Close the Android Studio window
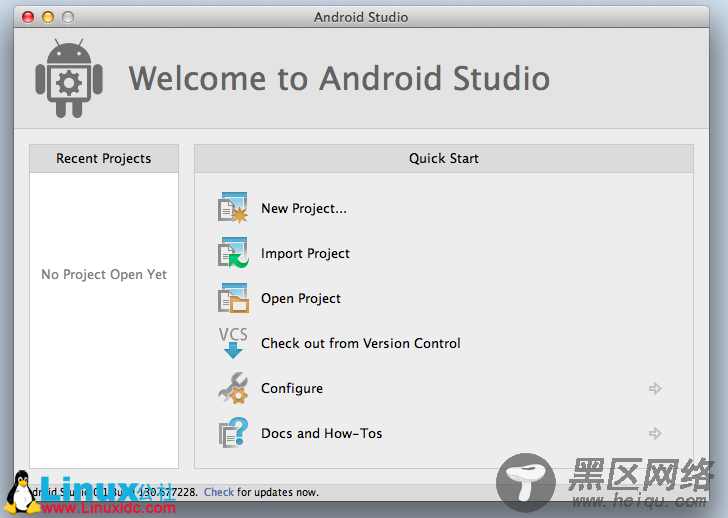Image resolution: width=728 pixels, height=518 pixels. tap(28, 17)
